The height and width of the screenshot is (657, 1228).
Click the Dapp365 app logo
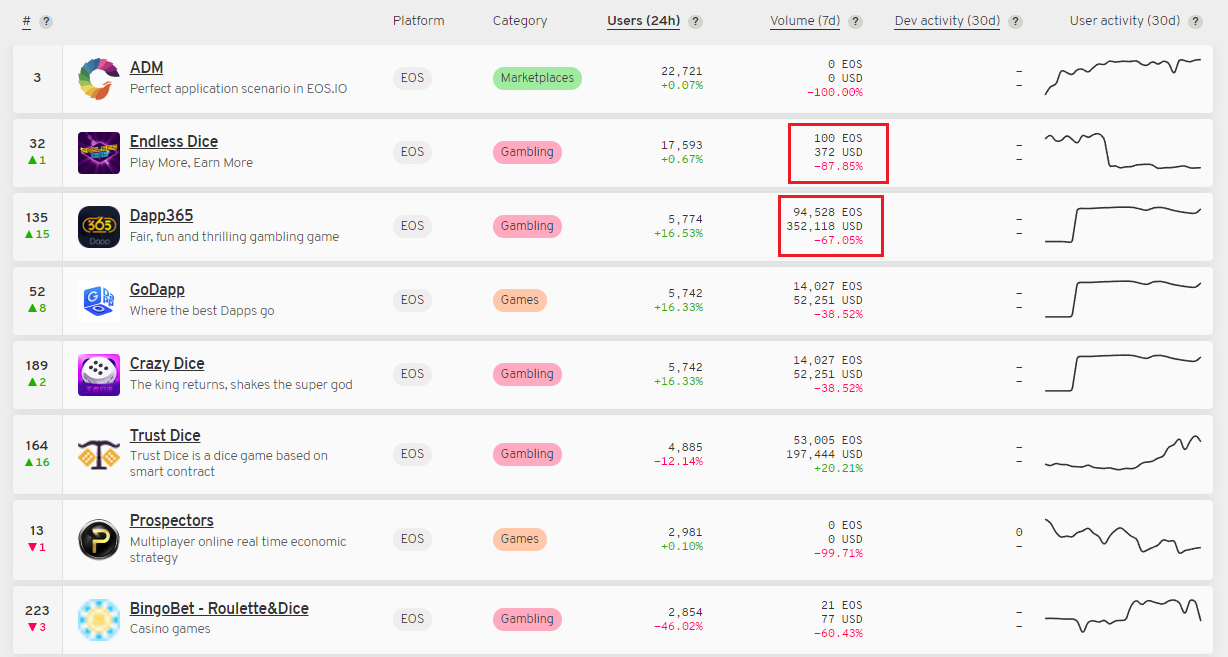[99, 227]
